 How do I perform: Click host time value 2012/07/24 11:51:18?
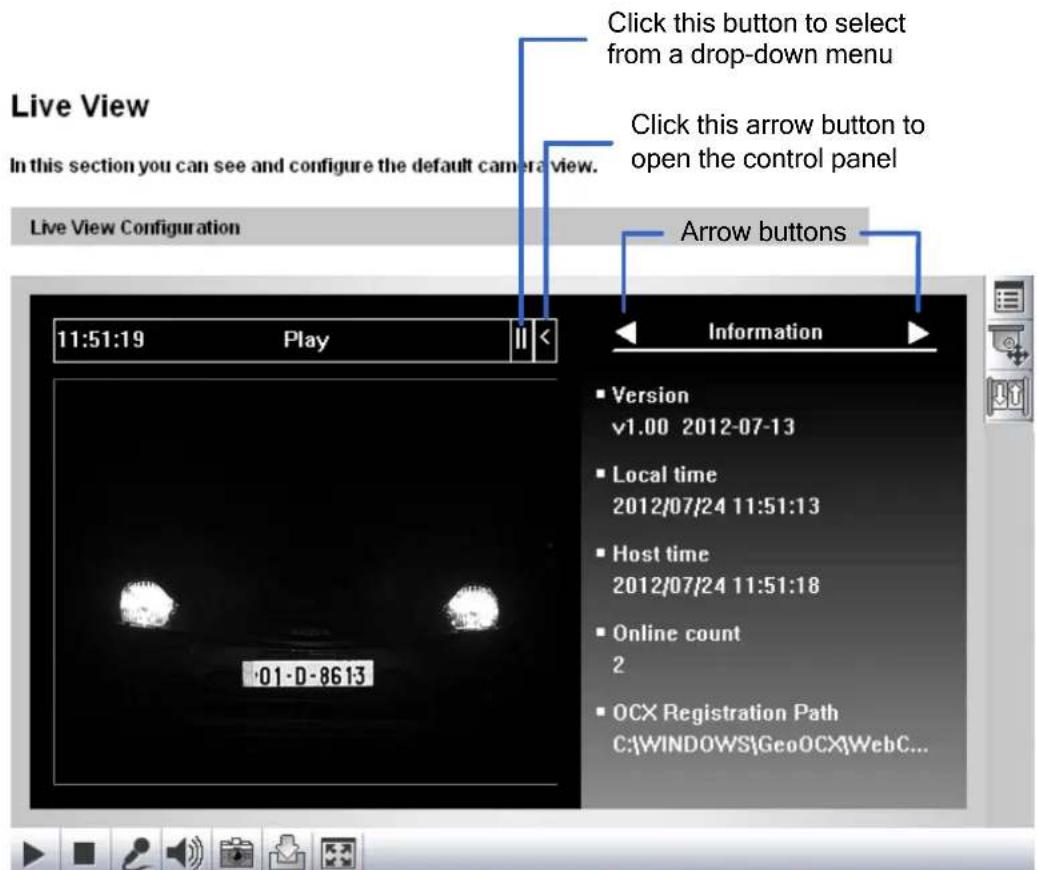tap(716, 586)
